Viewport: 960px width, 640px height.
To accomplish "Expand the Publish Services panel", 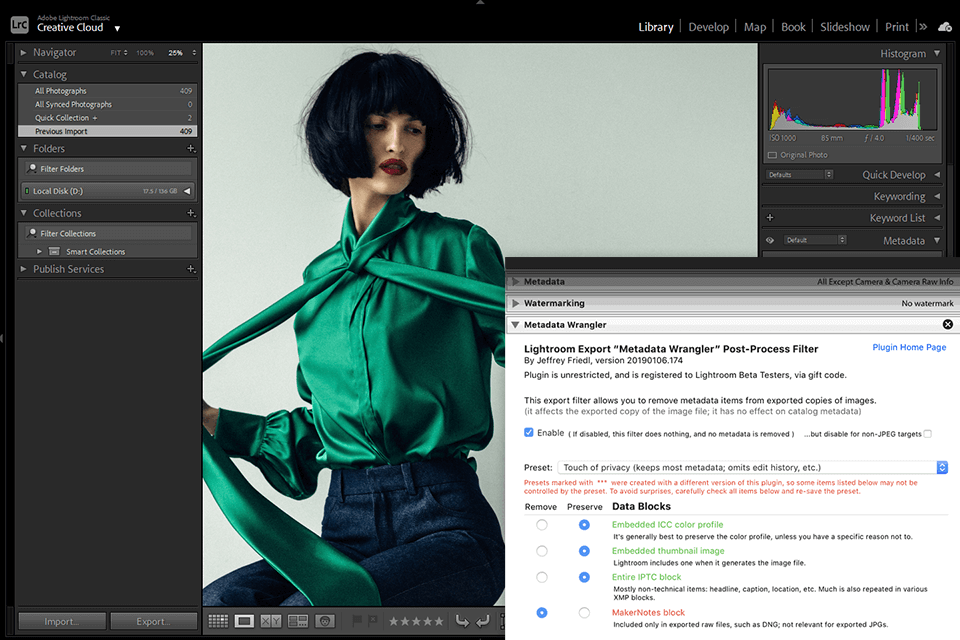I will click(x=23, y=269).
